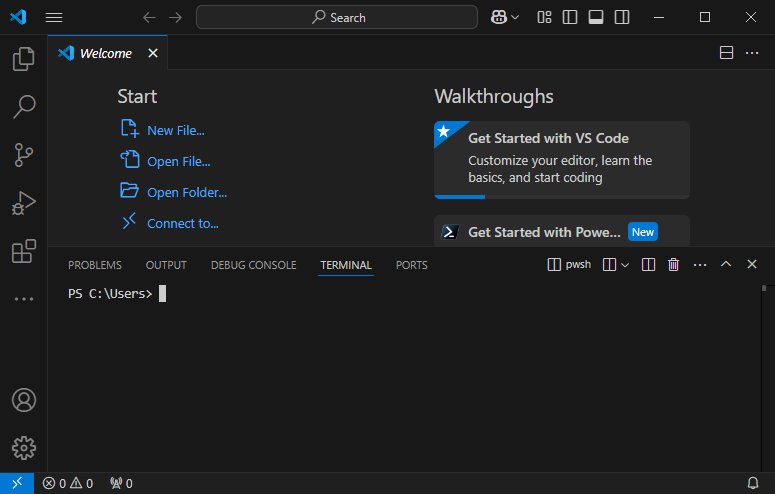Maximize the panel with the up chevron
This screenshot has height=494, width=775.
(726, 264)
